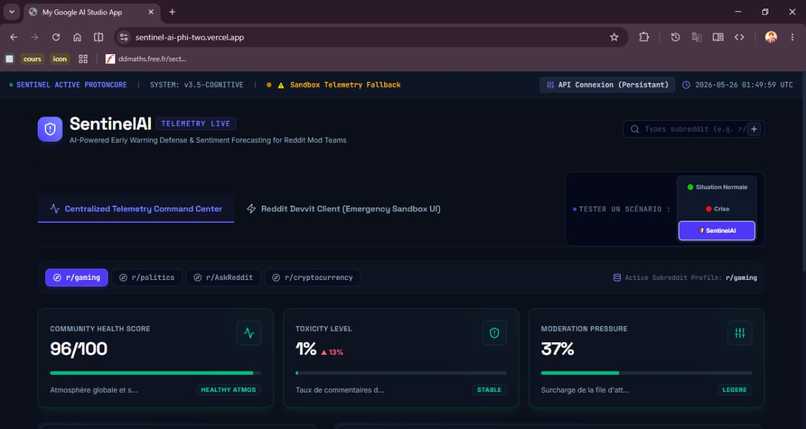Click the SYSTEM: v3.5-COGNITIVE label
This screenshot has height=429, width=806.
[x=196, y=85]
